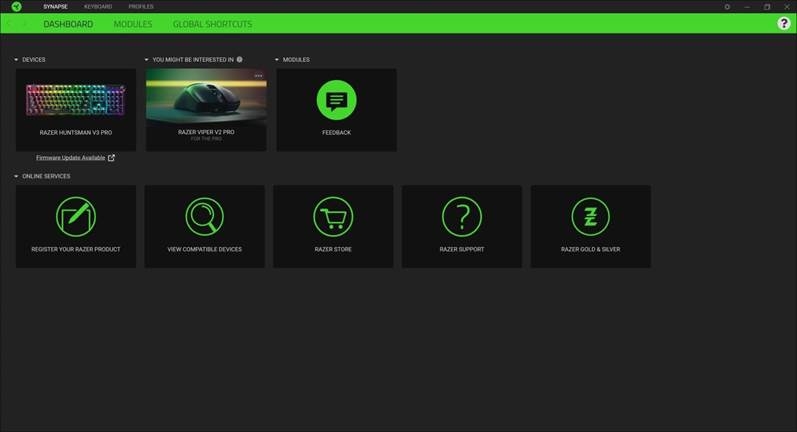Open settings gear icon in title bar
Viewport: 797px width, 432px height.
pos(727,7)
